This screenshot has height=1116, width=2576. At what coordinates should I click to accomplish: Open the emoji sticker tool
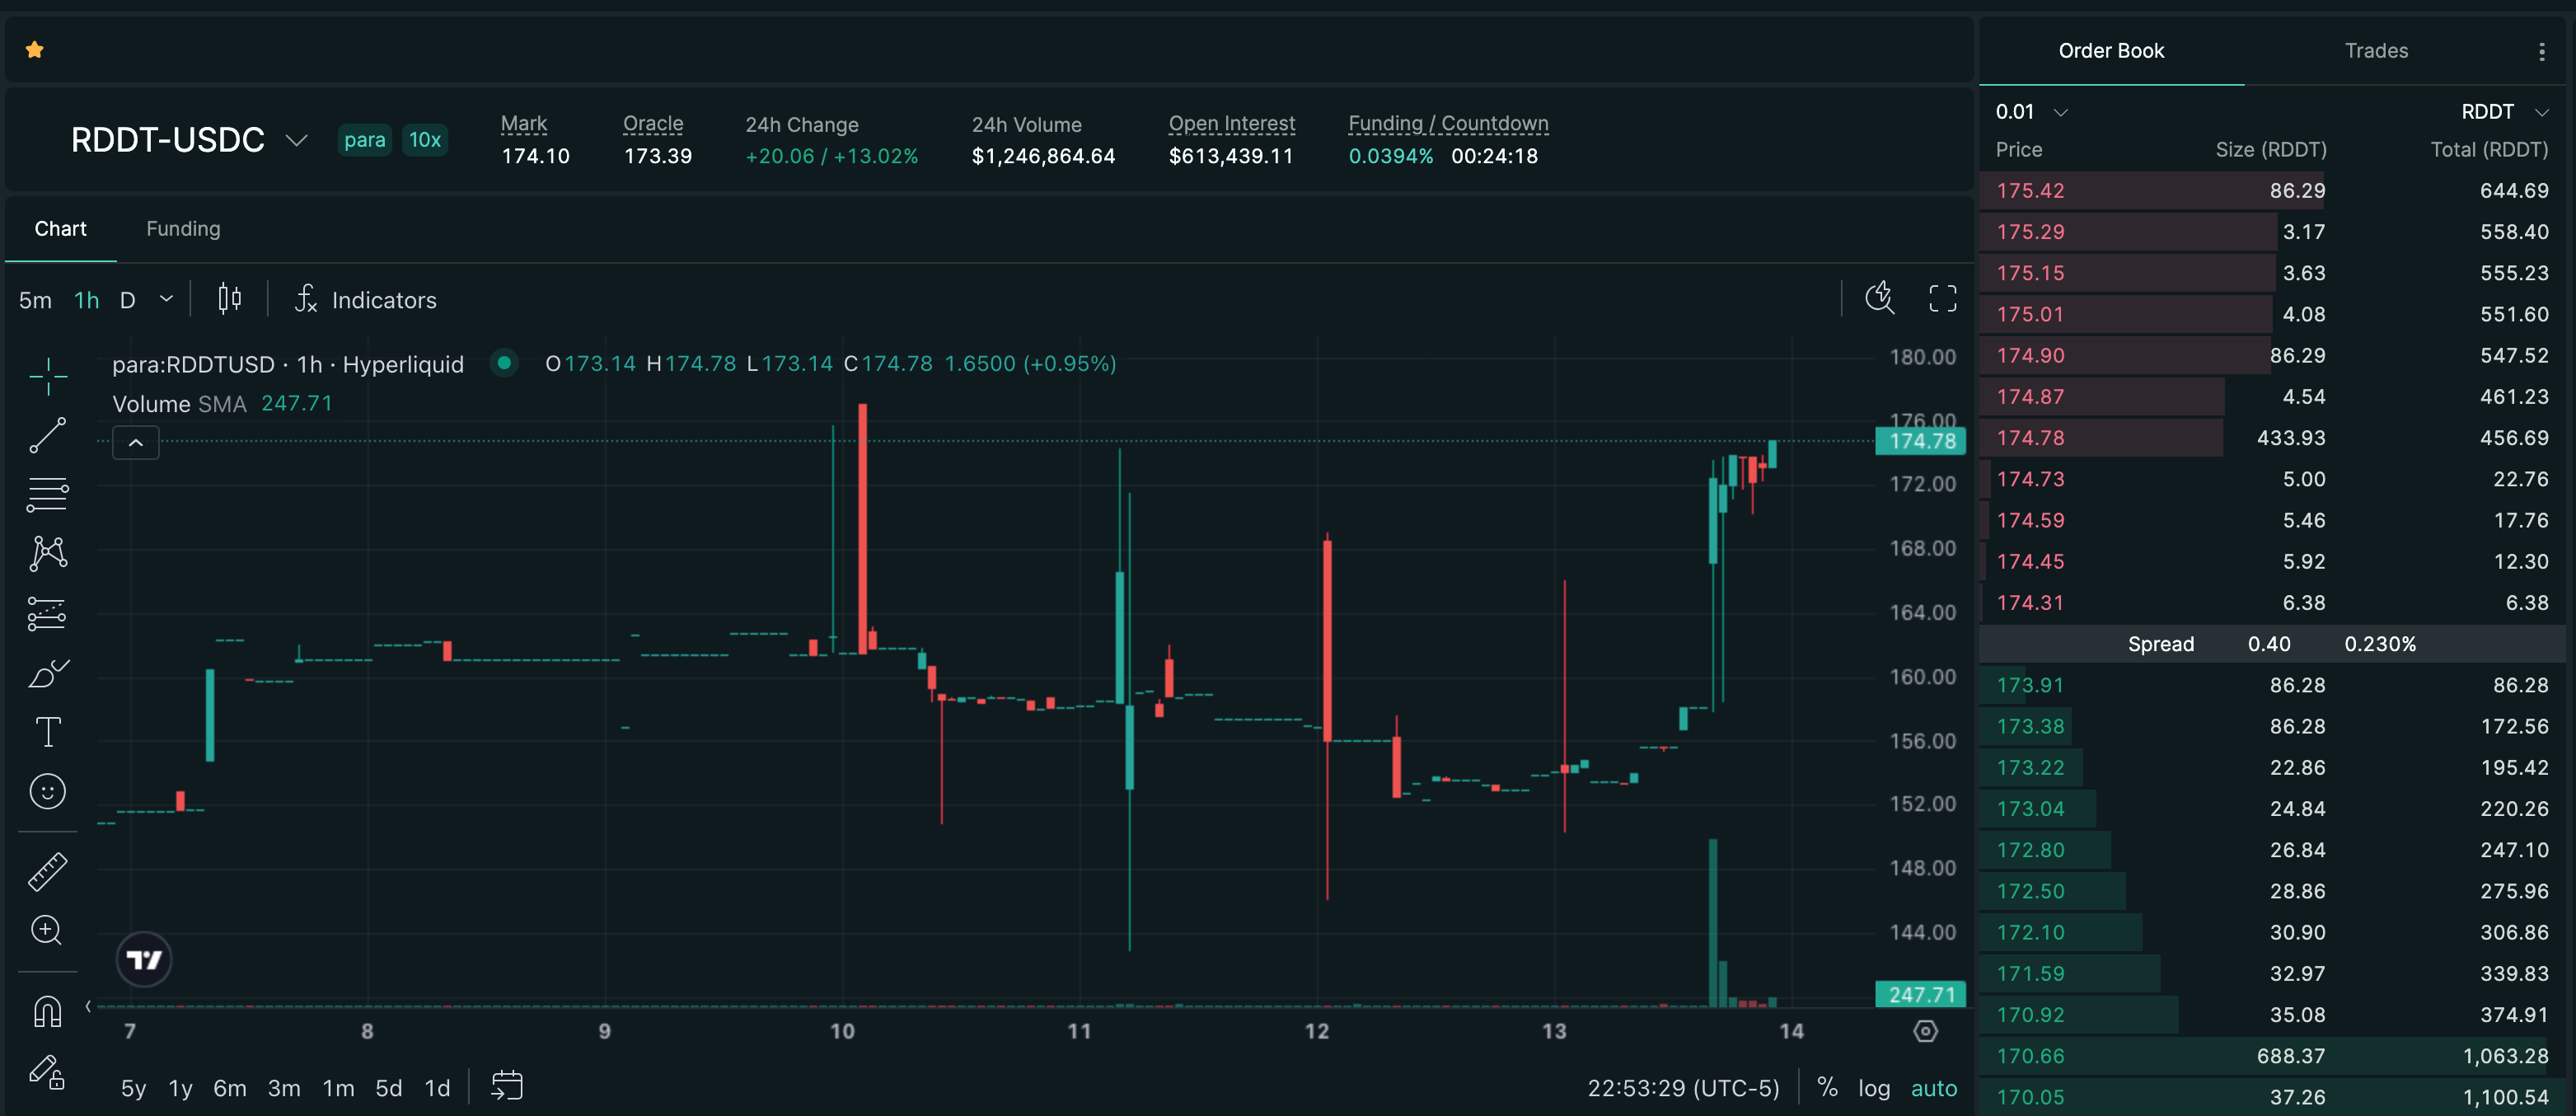click(x=47, y=792)
